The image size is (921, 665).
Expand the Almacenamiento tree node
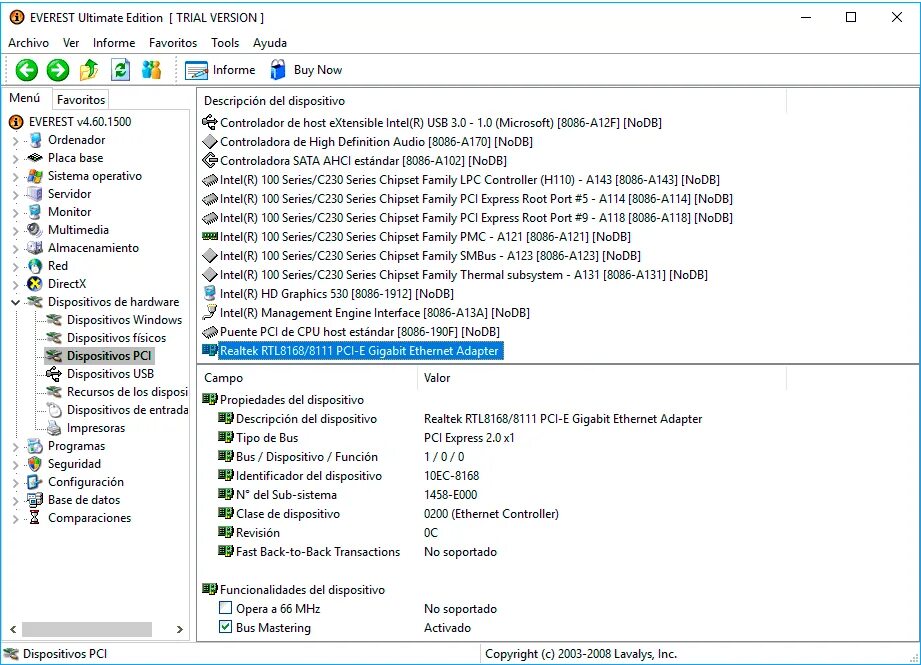(16, 248)
